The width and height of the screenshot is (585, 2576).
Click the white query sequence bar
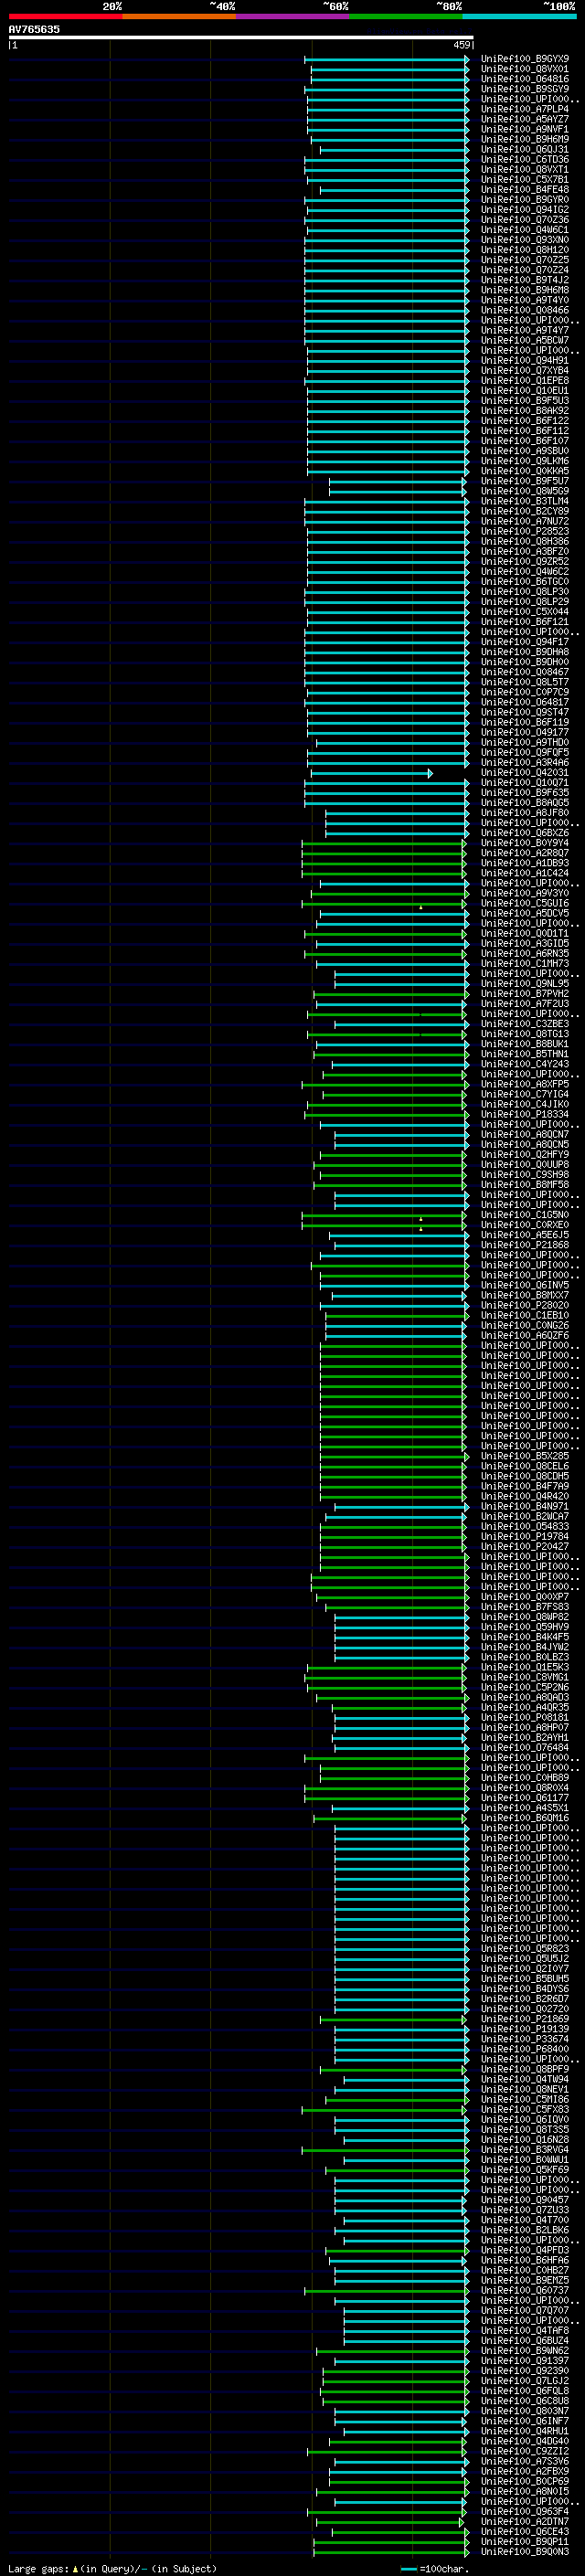(241, 37)
